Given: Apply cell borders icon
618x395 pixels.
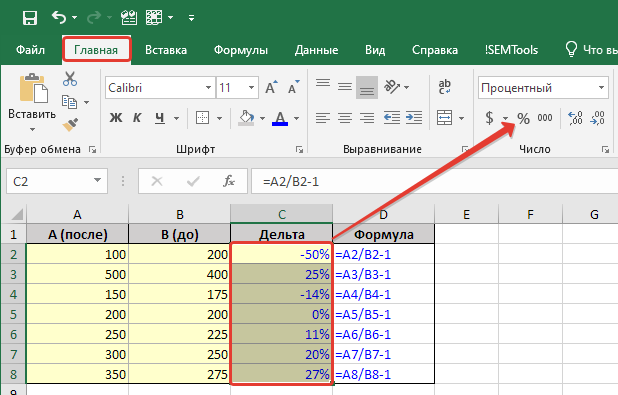Looking at the screenshot, I should [203, 117].
